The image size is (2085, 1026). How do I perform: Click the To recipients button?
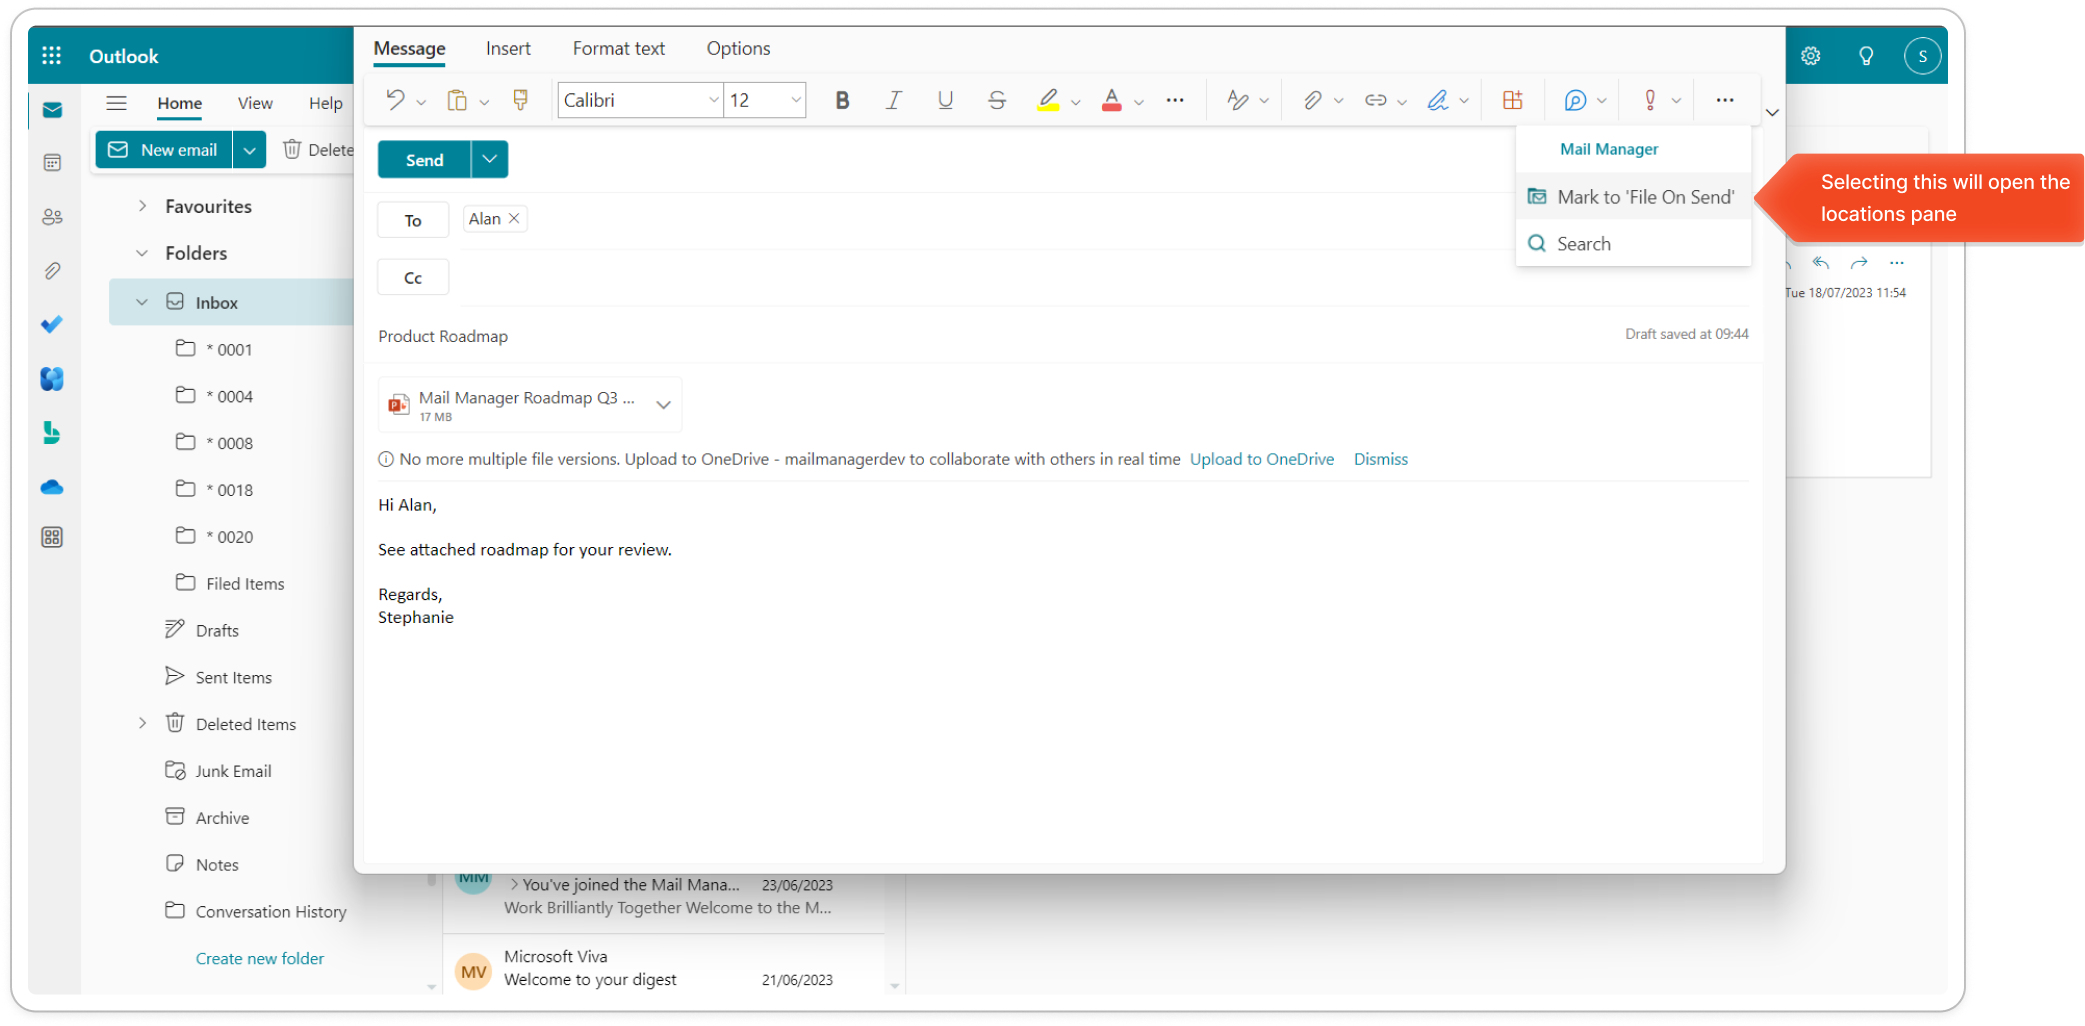(413, 220)
